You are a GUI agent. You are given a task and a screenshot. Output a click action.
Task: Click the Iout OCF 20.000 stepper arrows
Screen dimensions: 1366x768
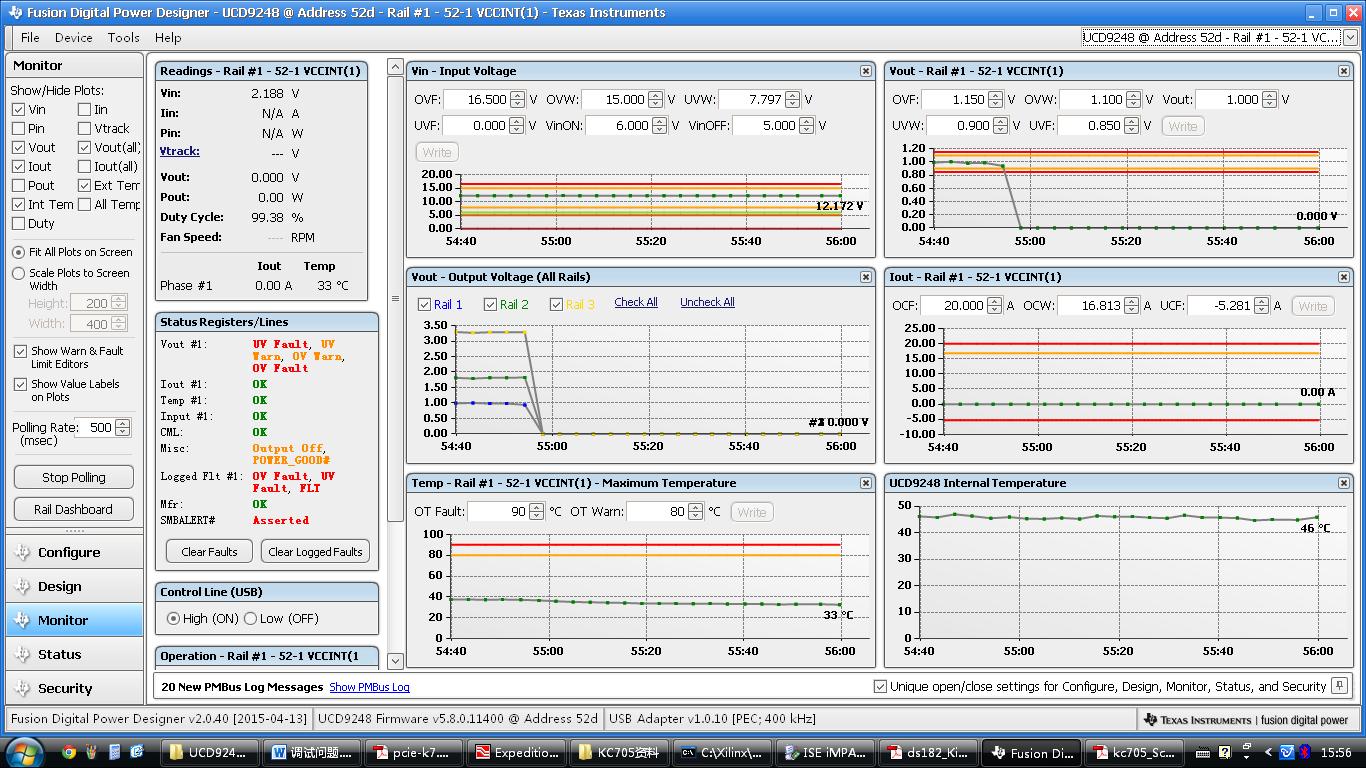[994, 305]
